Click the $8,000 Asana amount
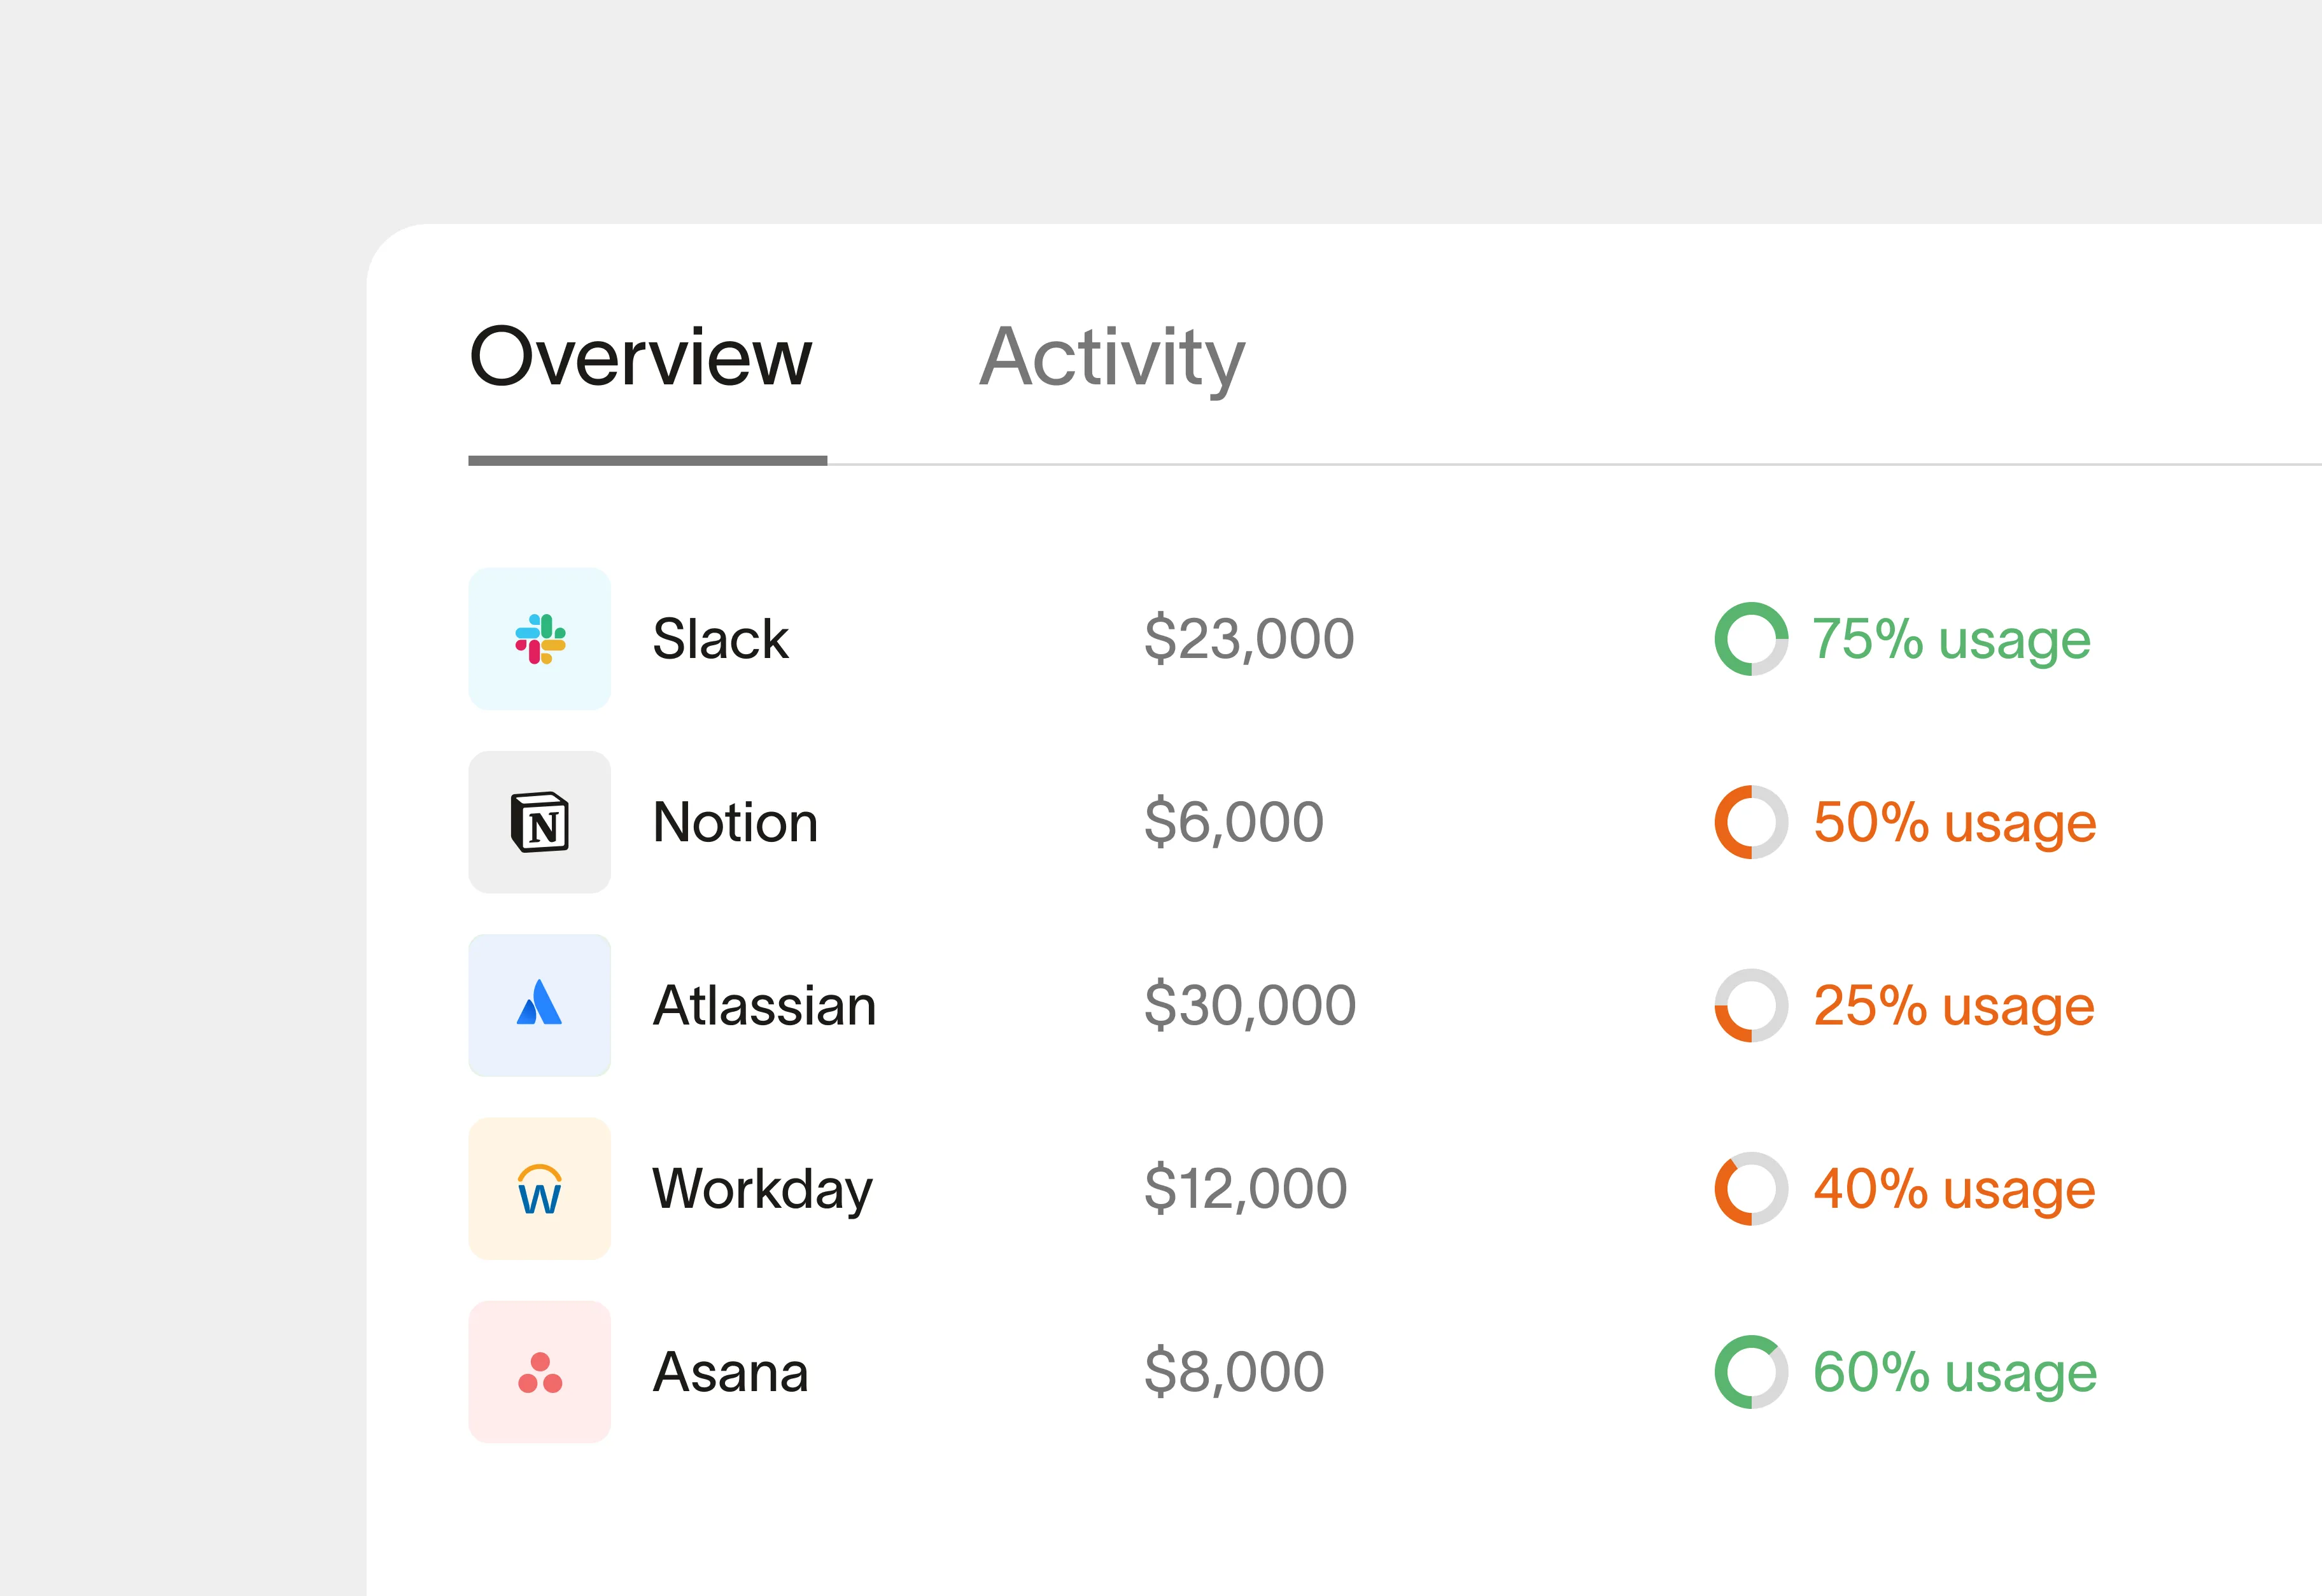 click(x=1234, y=1372)
